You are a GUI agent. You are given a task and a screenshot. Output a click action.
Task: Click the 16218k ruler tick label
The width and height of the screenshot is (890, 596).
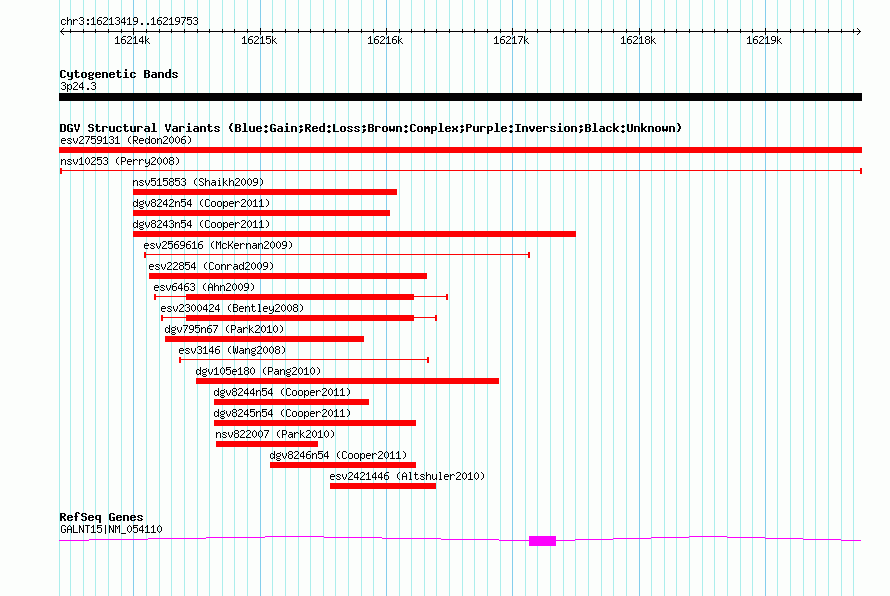click(x=638, y=40)
